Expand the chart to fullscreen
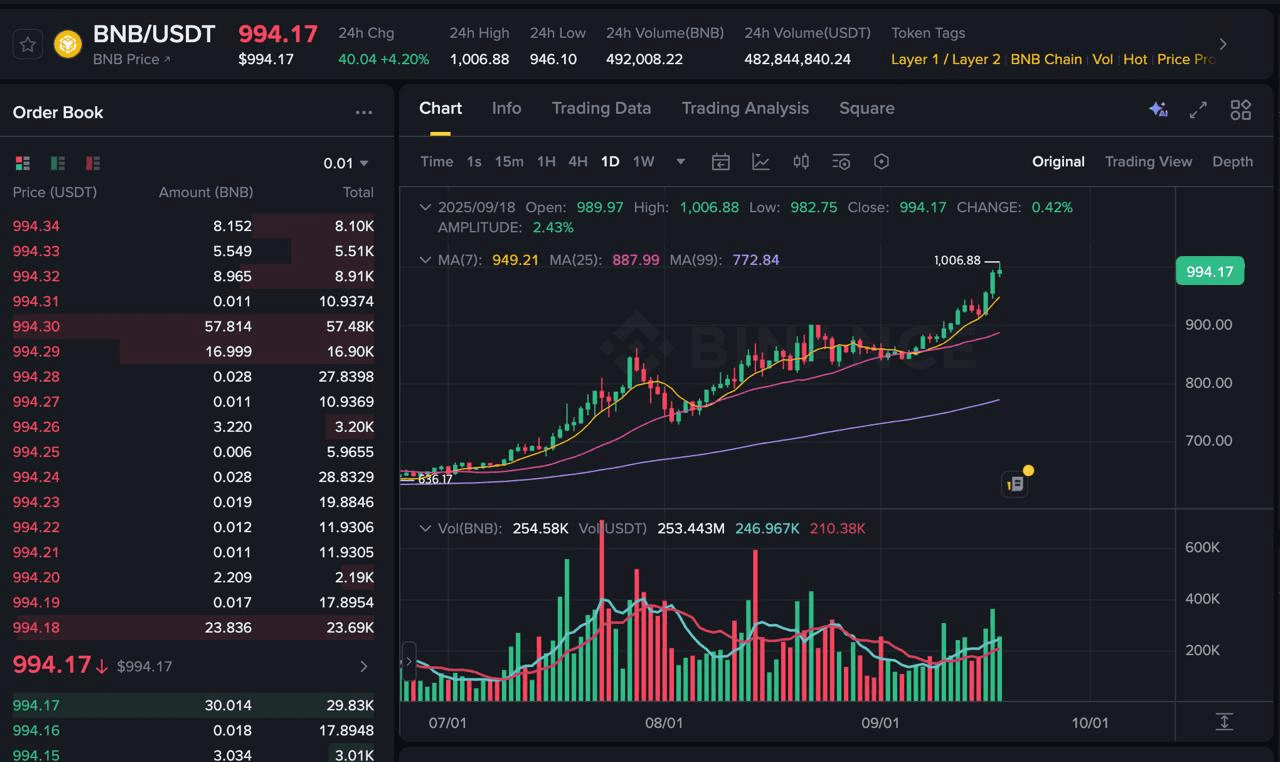1280x762 pixels. click(x=1198, y=110)
